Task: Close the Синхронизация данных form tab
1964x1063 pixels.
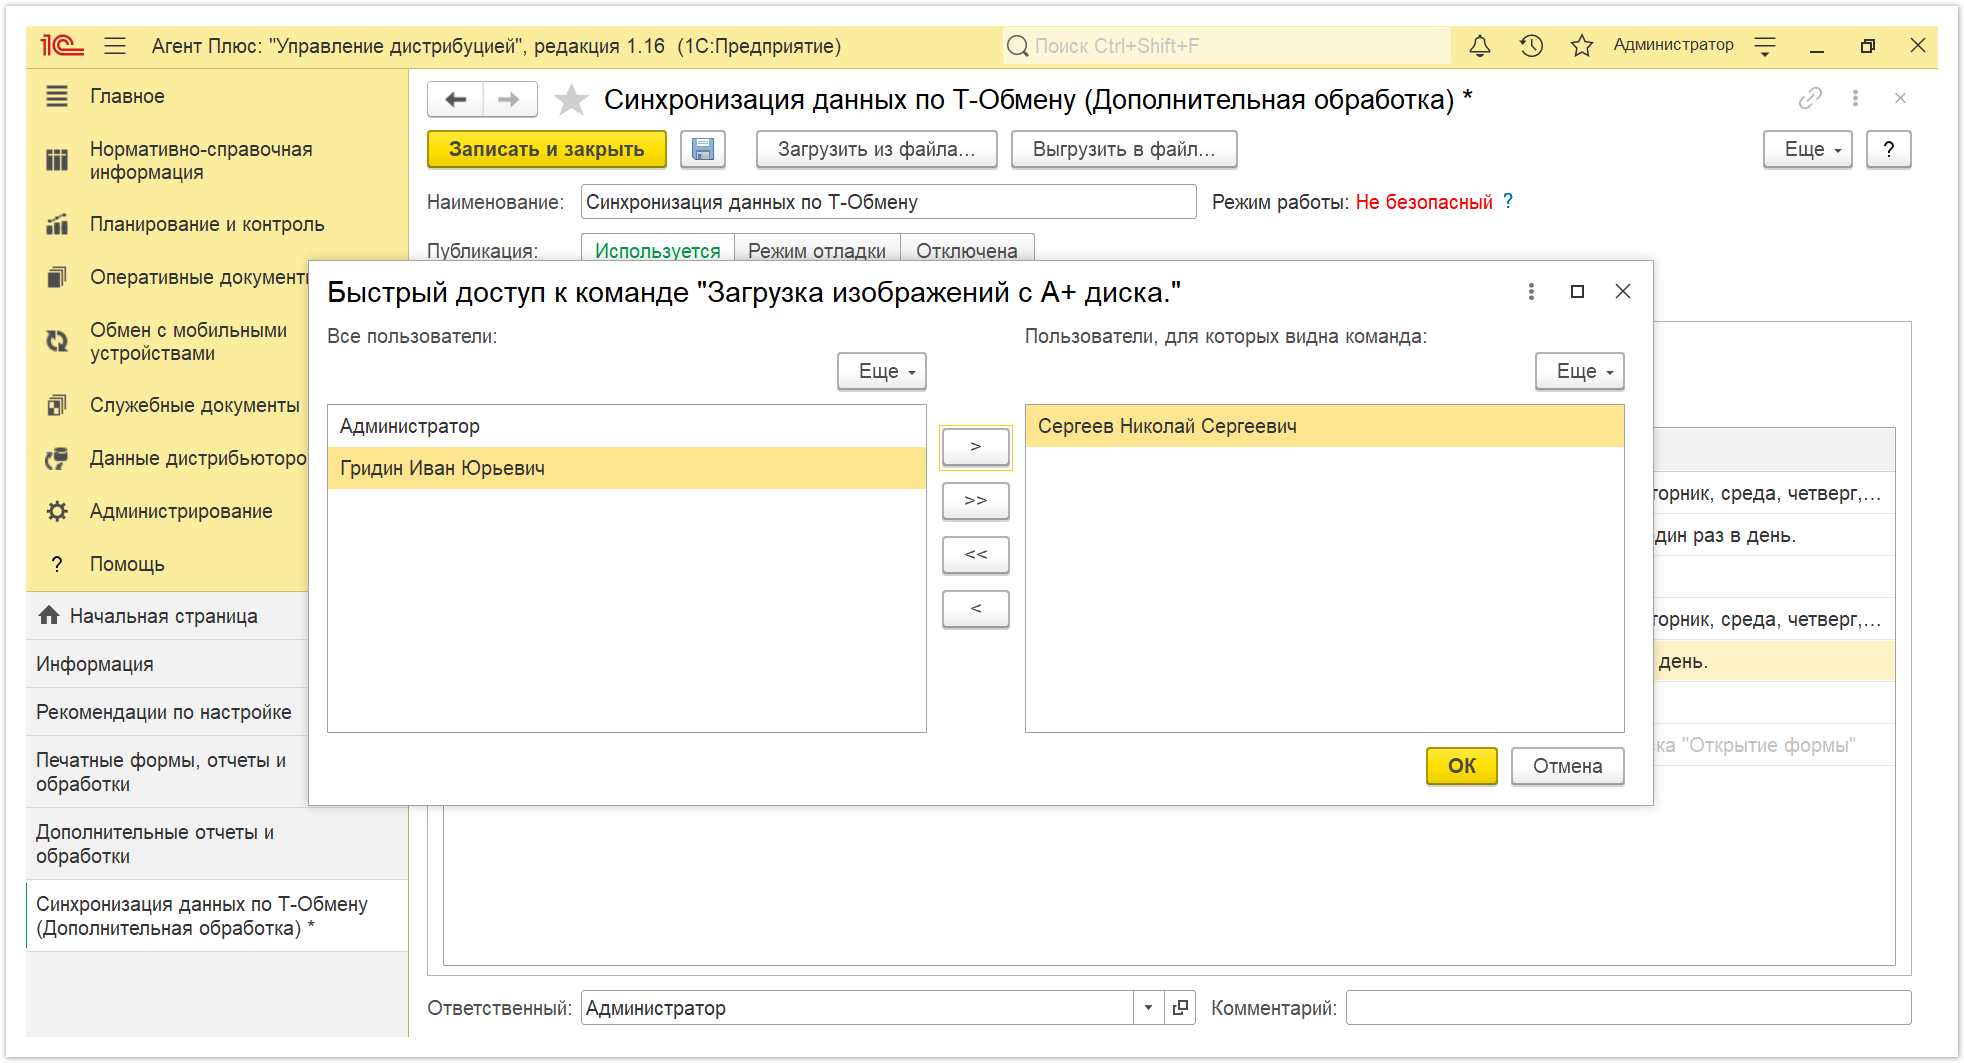Action: click(x=1900, y=98)
